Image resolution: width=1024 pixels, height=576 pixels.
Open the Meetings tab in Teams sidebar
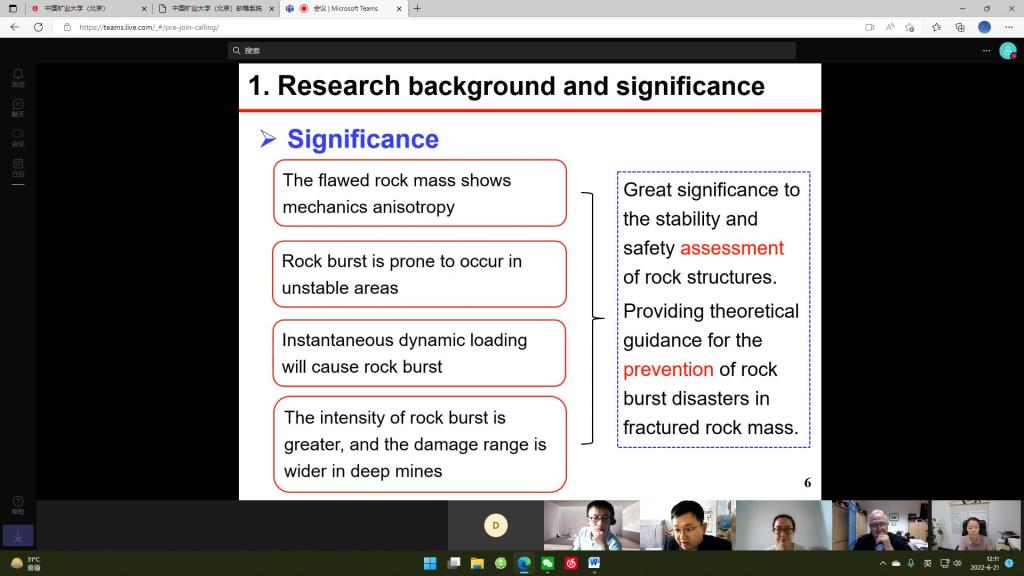click(18, 138)
